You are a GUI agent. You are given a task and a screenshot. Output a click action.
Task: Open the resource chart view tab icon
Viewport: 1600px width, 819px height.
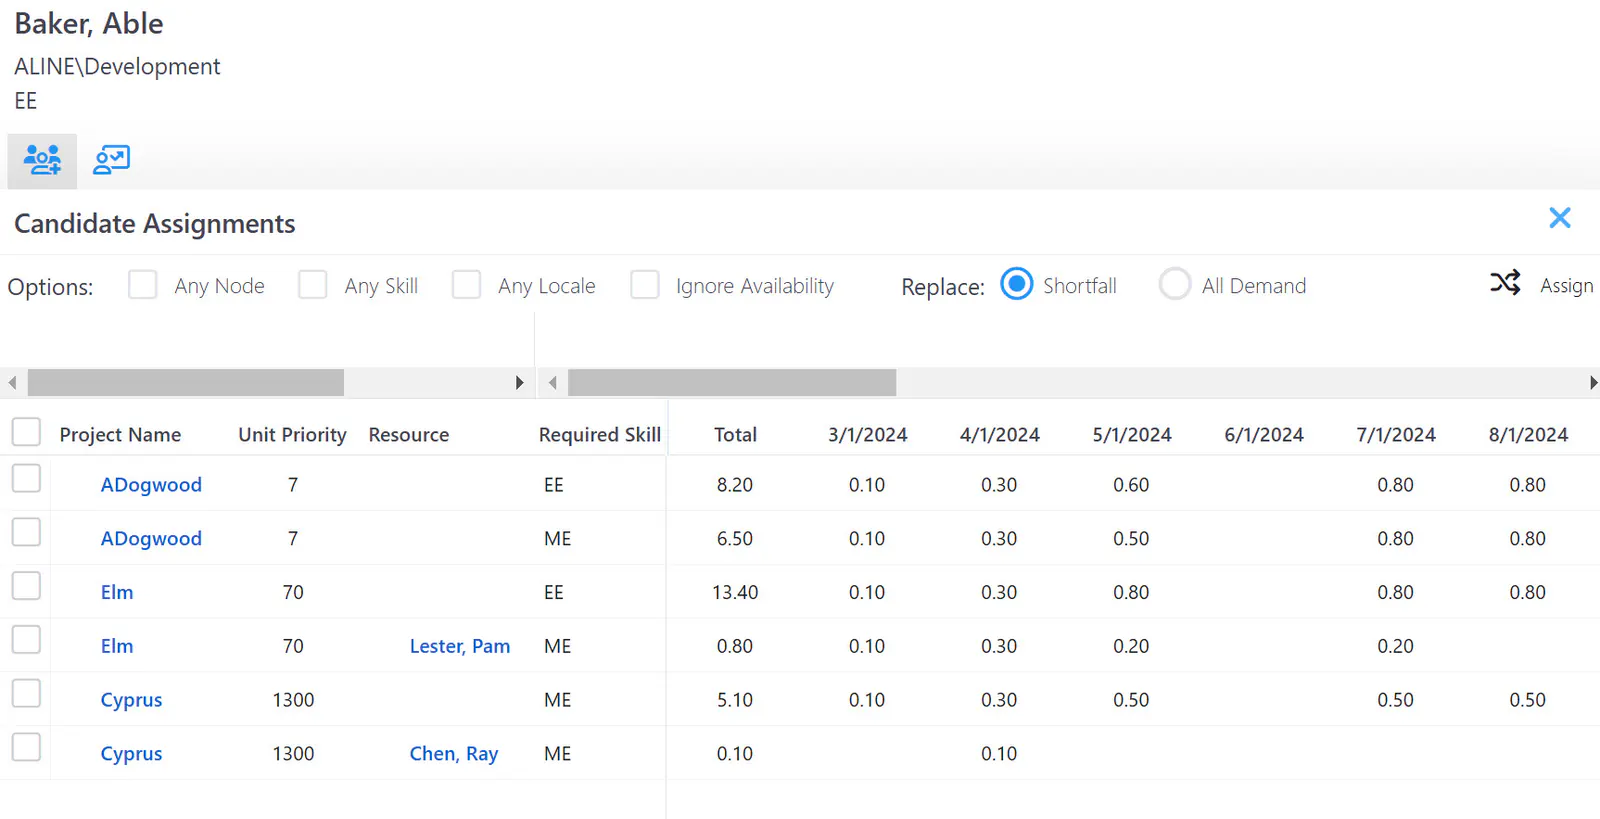point(111,160)
